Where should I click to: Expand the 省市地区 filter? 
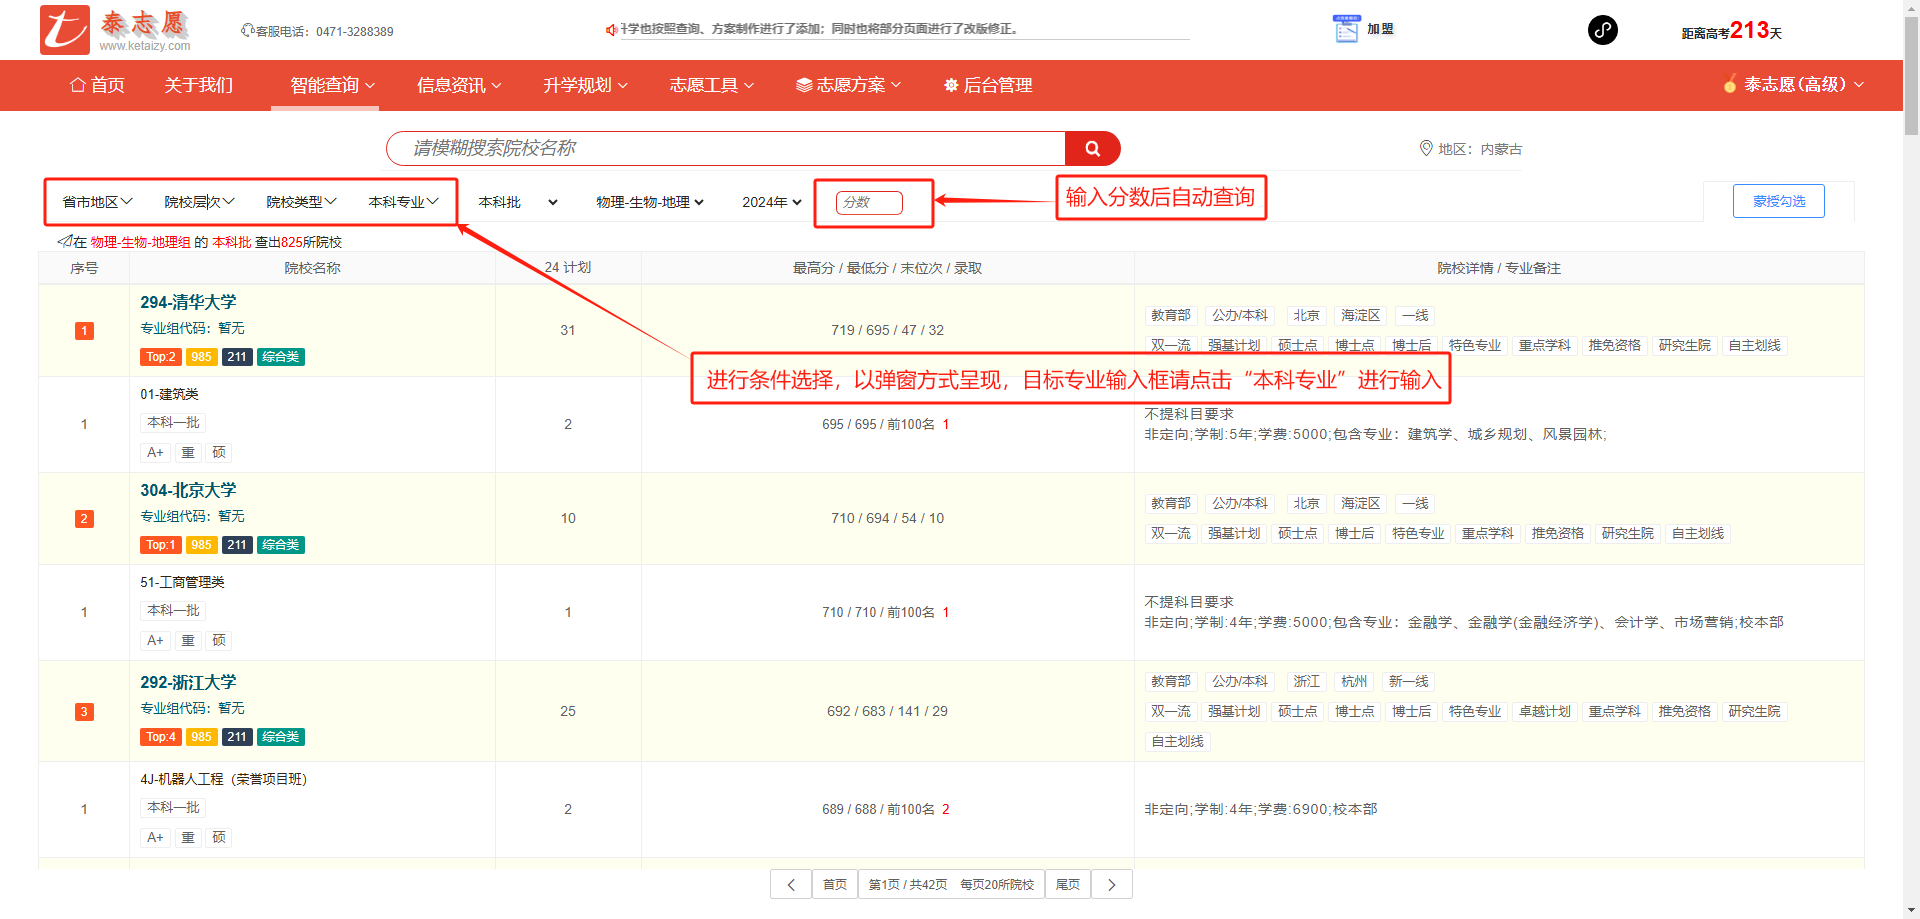(x=97, y=202)
